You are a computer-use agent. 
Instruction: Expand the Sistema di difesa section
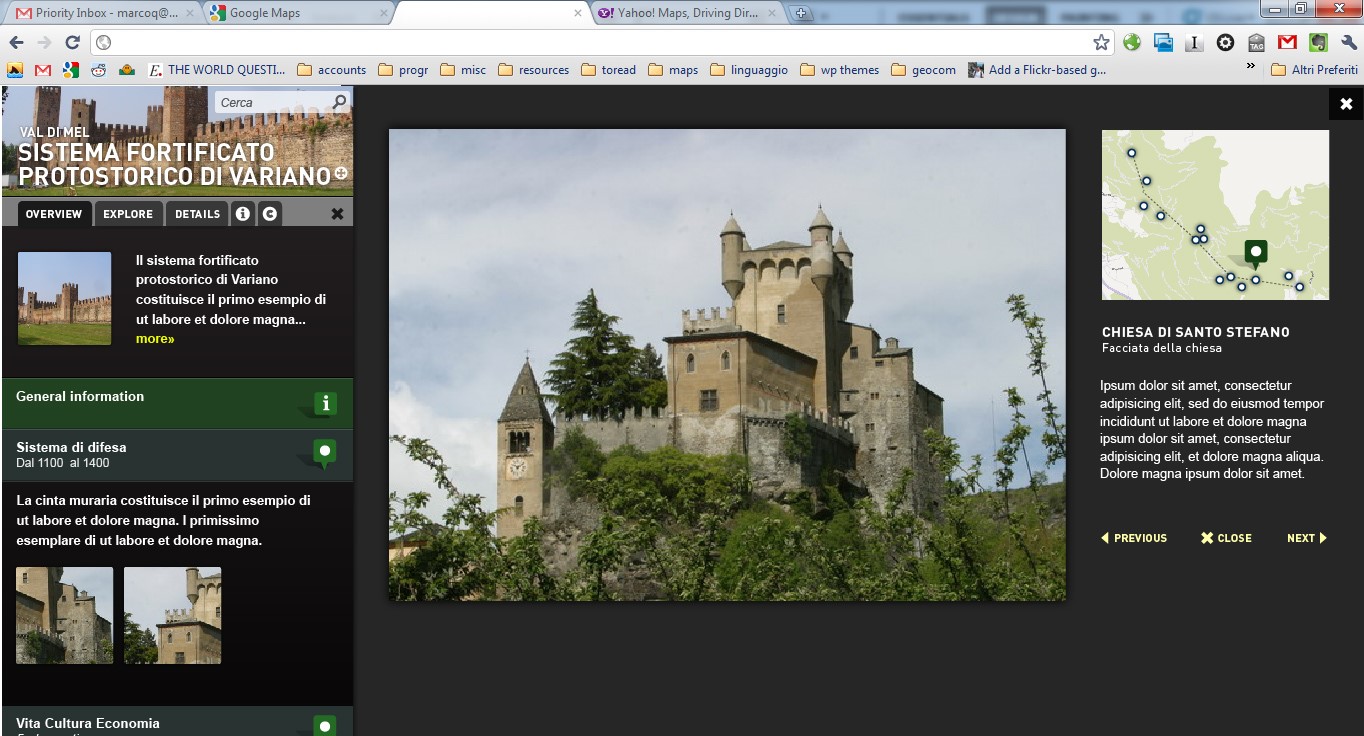177,455
